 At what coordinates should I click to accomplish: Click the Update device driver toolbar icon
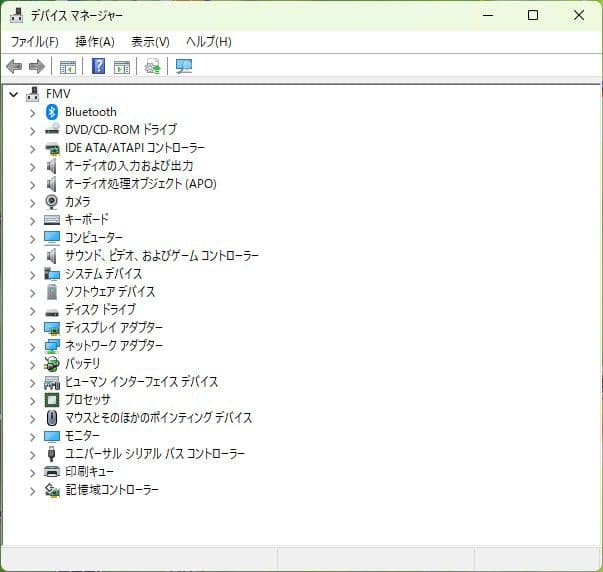click(x=153, y=67)
